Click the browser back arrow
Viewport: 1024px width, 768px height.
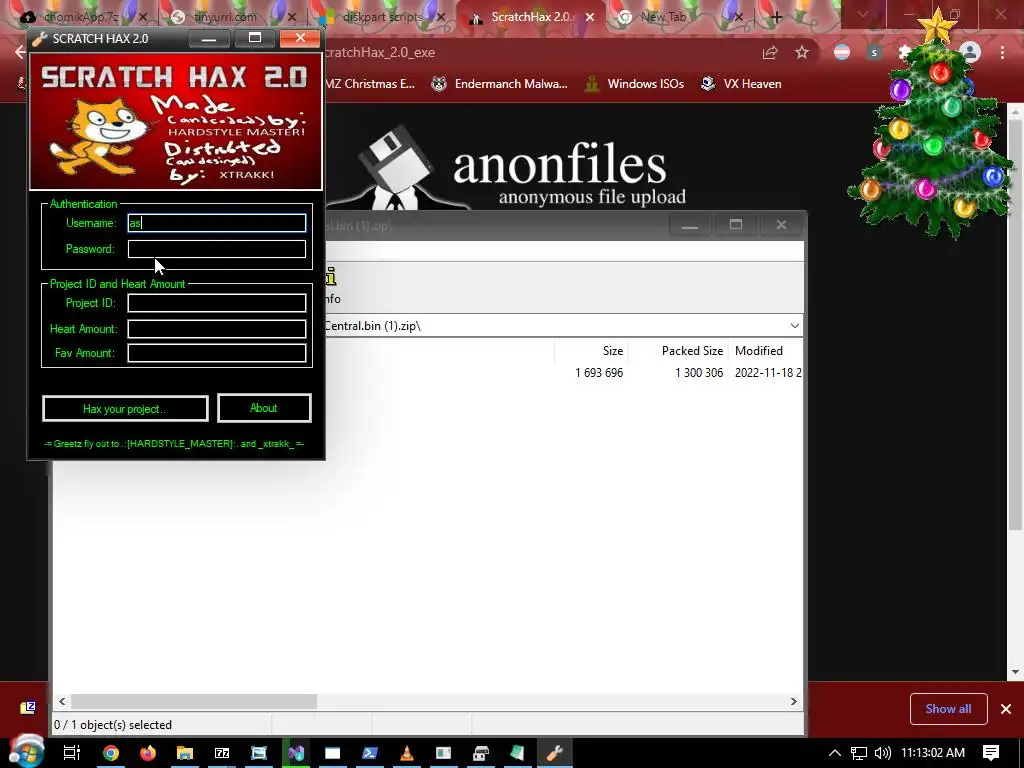[x=20, y=53]
